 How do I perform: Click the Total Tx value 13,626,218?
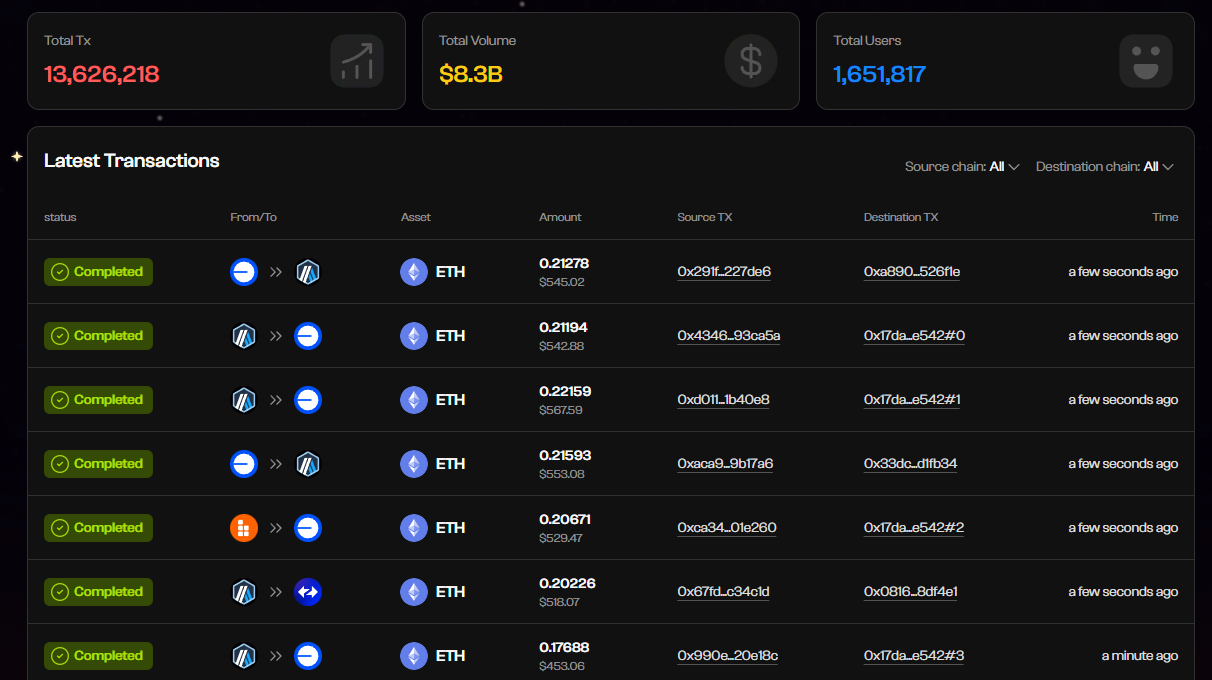click(x=102, y=74)
